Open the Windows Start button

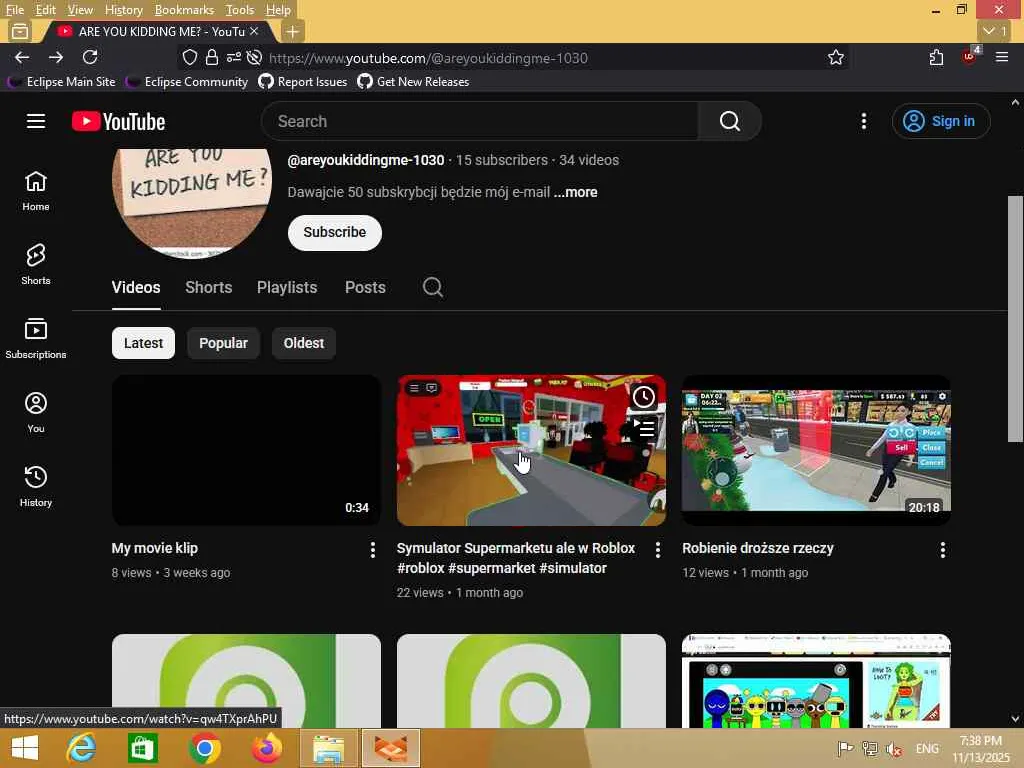[x=25, y=748]
